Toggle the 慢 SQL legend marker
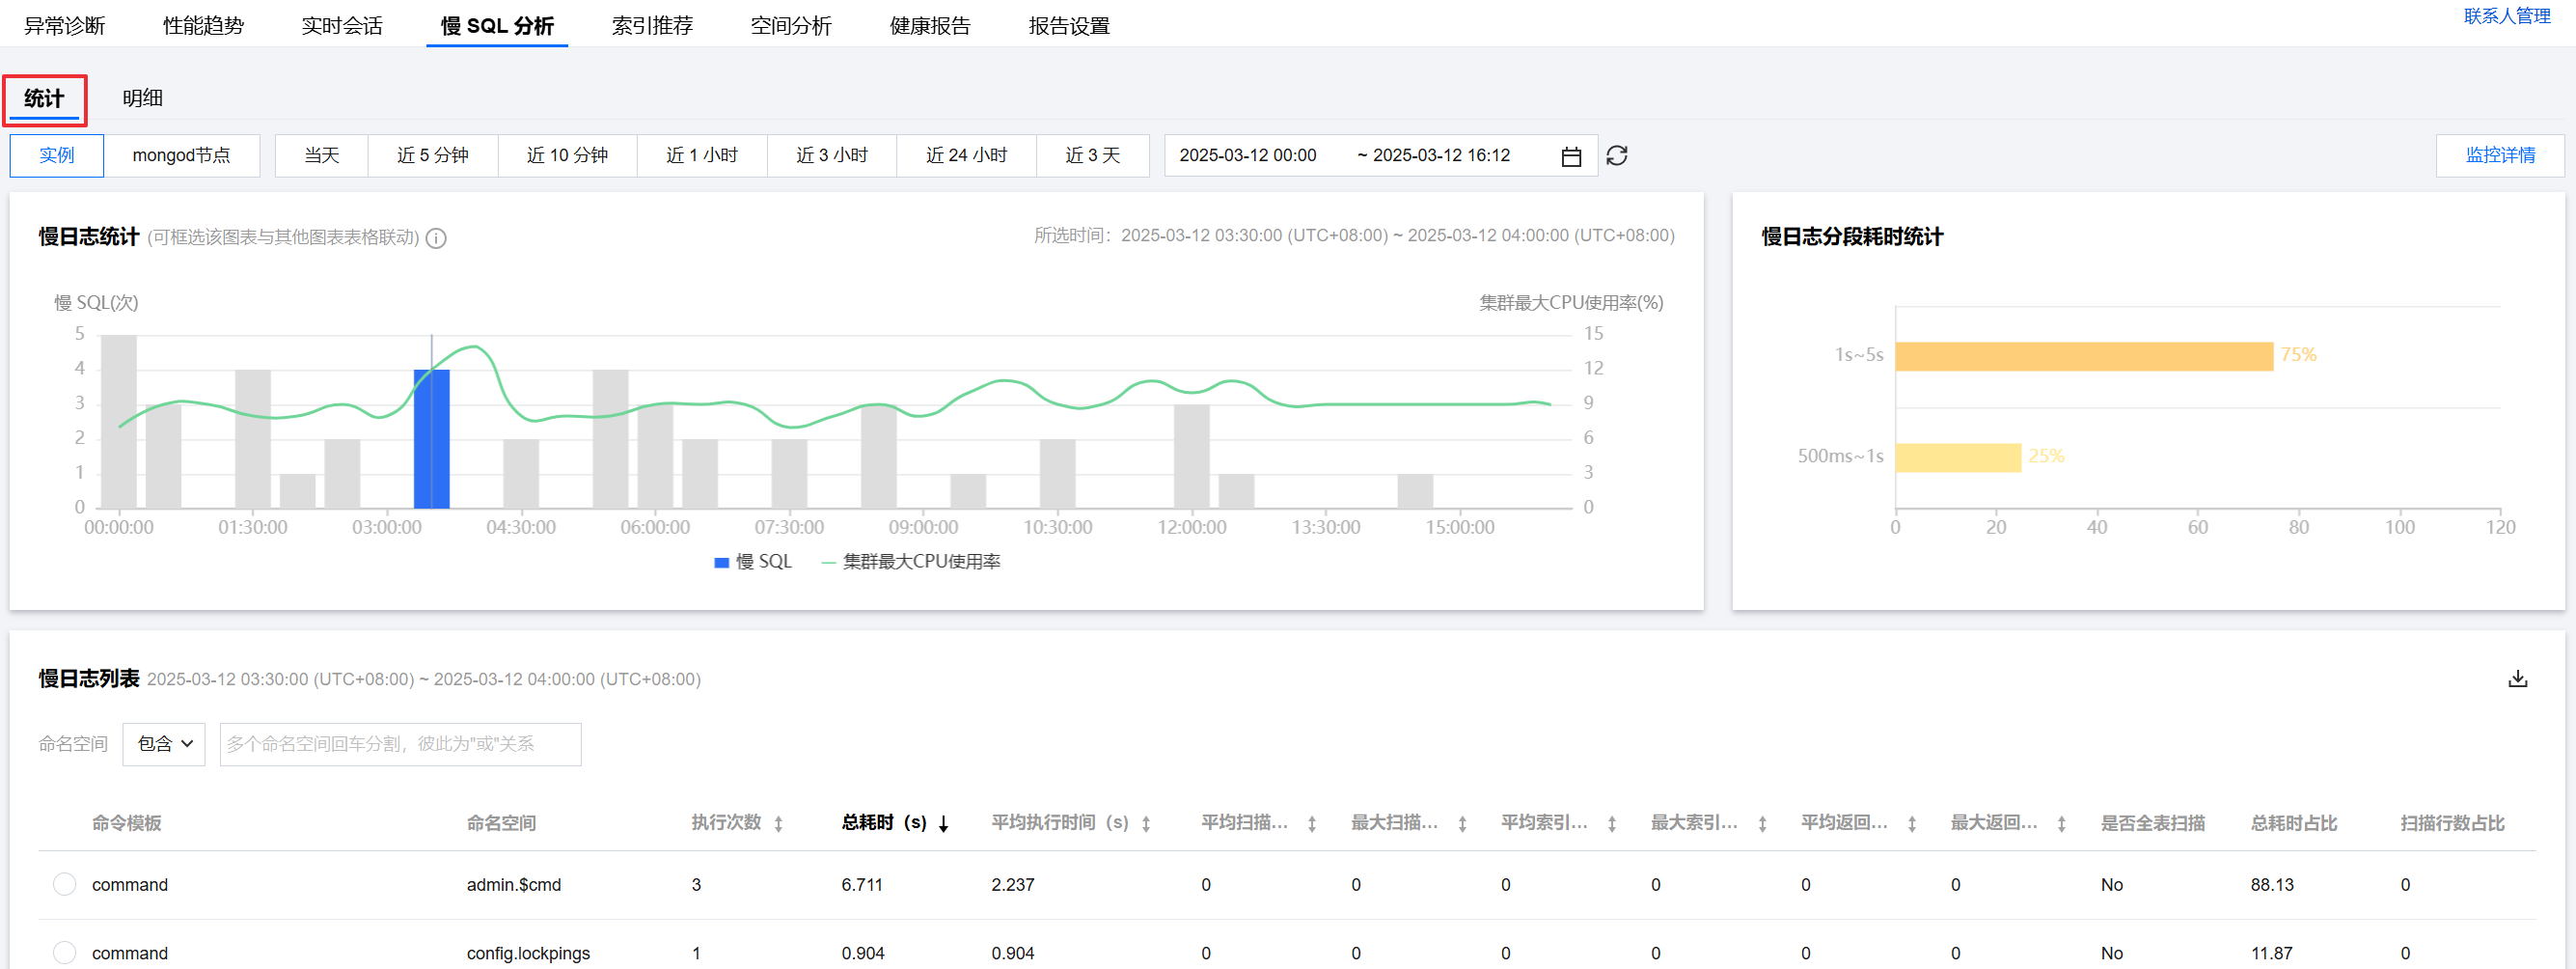 pos(722,562)
